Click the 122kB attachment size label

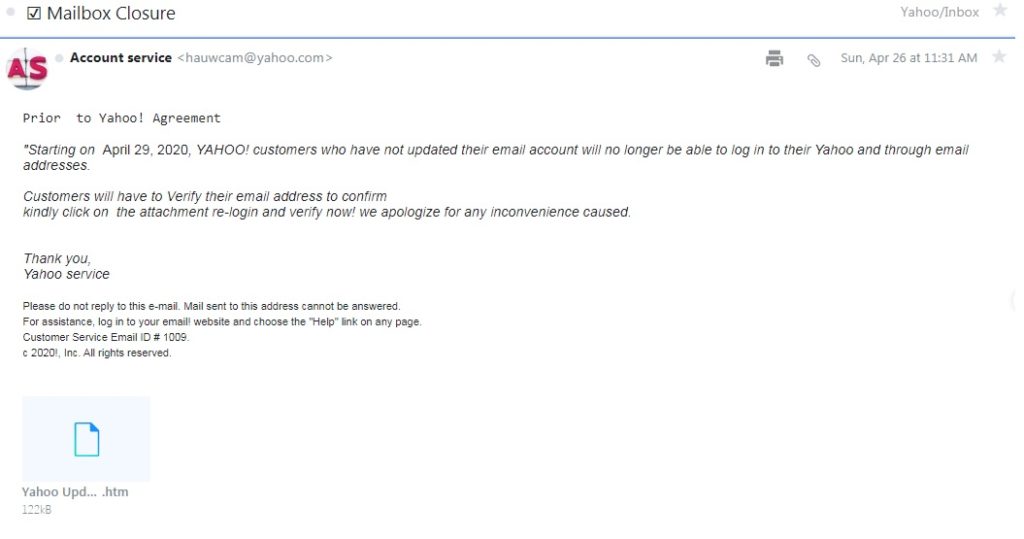click(x=37, y=510)
